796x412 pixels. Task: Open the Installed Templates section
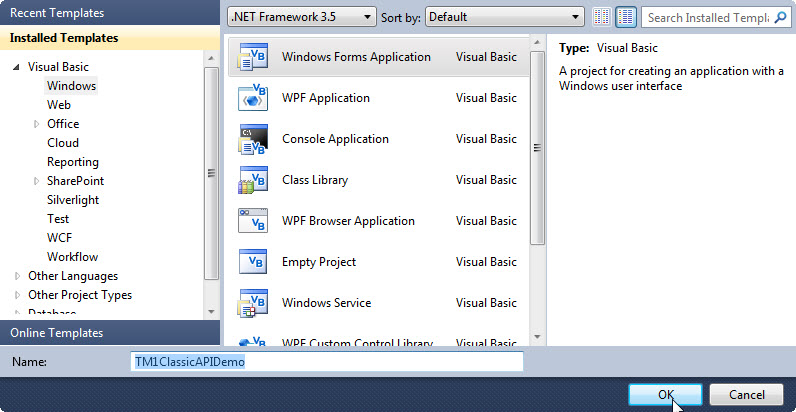[110, 38]
